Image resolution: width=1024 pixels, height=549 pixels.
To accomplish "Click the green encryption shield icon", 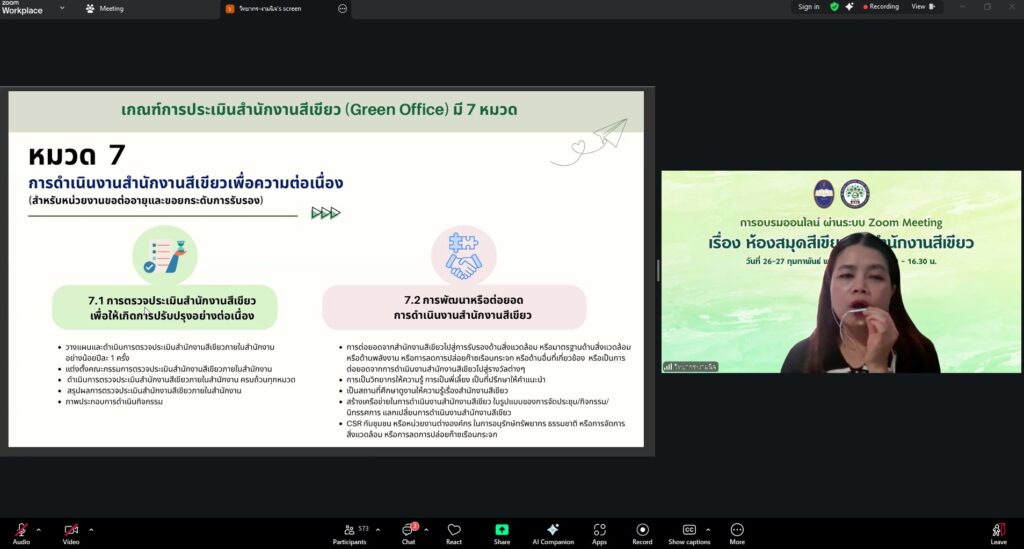I will pos(834,7).
